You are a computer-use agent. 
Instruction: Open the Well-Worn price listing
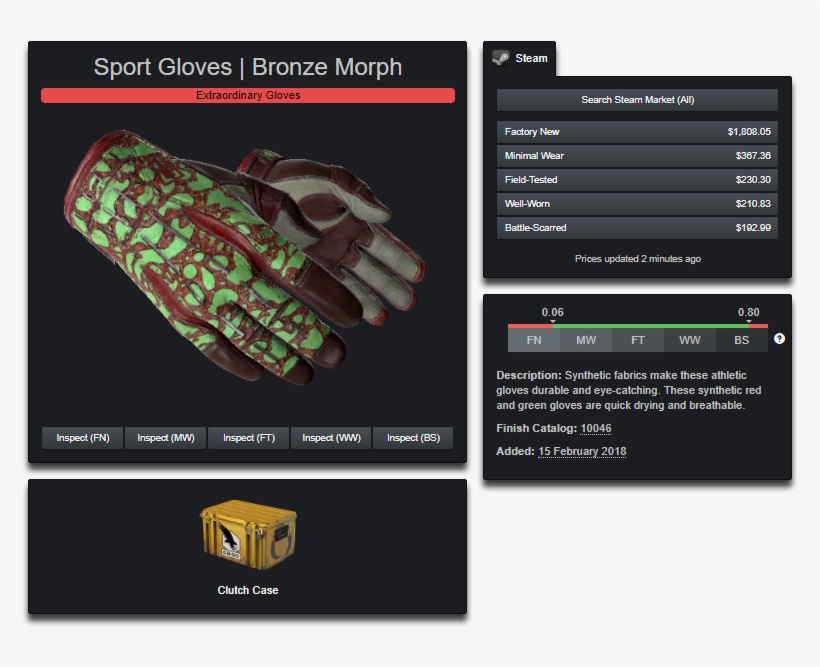(637, 204)
